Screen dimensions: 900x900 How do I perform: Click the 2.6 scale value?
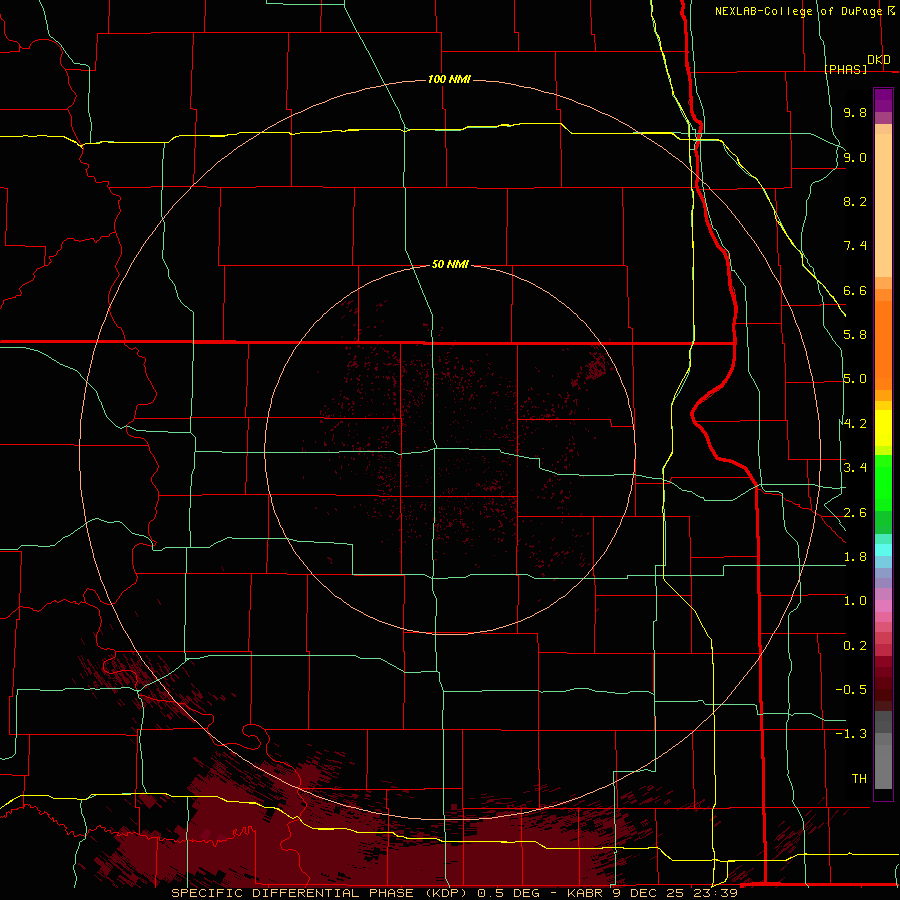[855, 513]
